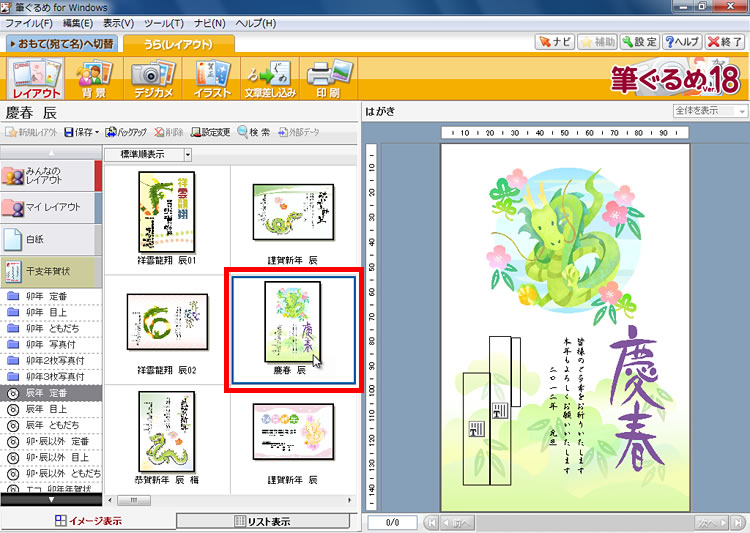Click 新規レイアウト new layout toolbar item

31,132
